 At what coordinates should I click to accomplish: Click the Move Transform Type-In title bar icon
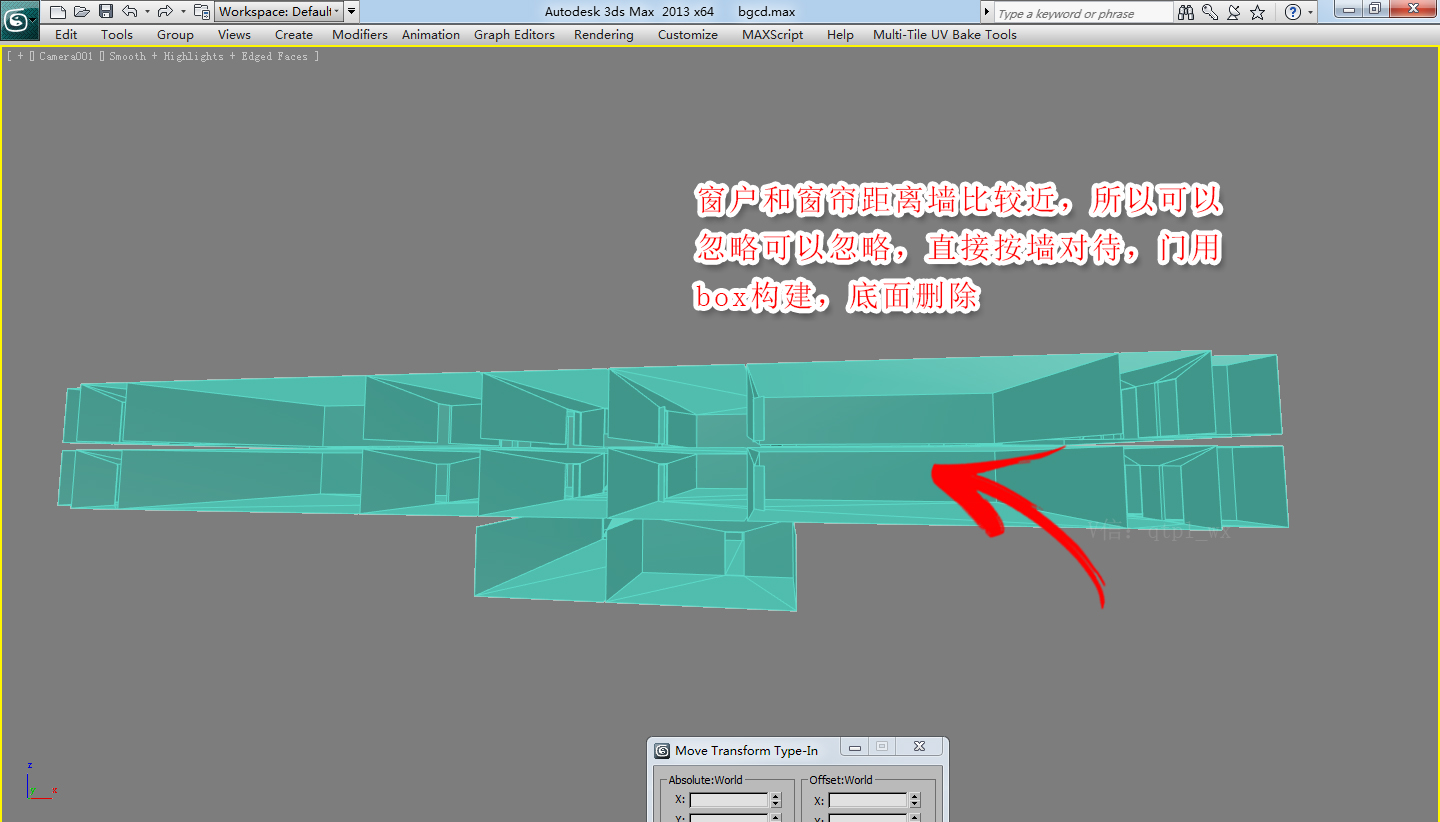click(662, 751)
